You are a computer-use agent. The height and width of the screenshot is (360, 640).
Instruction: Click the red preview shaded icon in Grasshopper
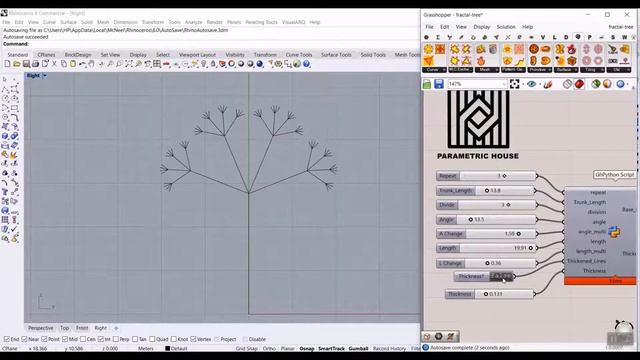(x=579, y=84)
